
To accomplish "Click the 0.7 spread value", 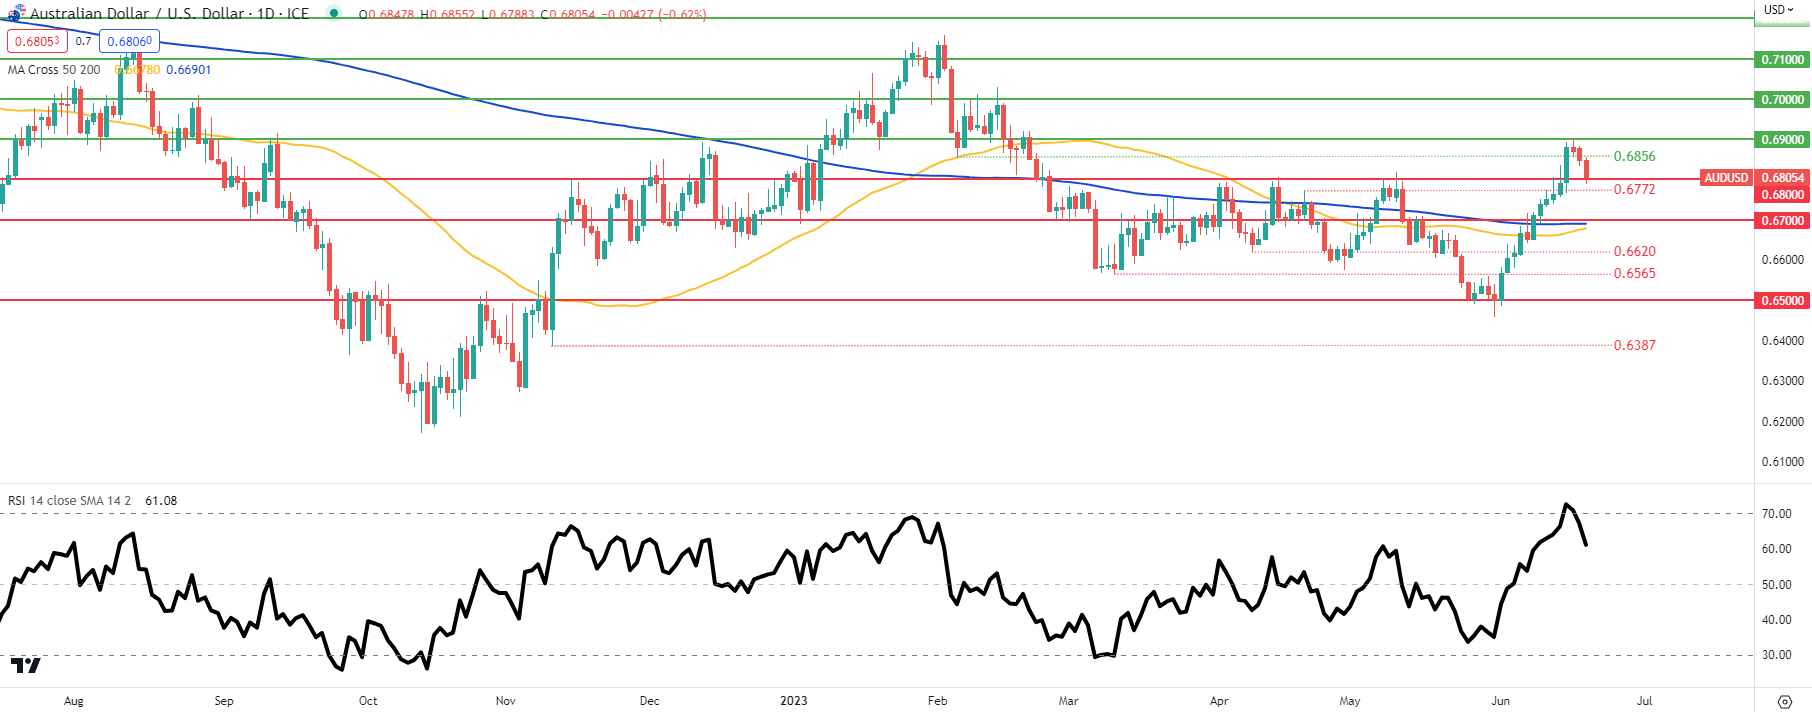I will [83, 41].
